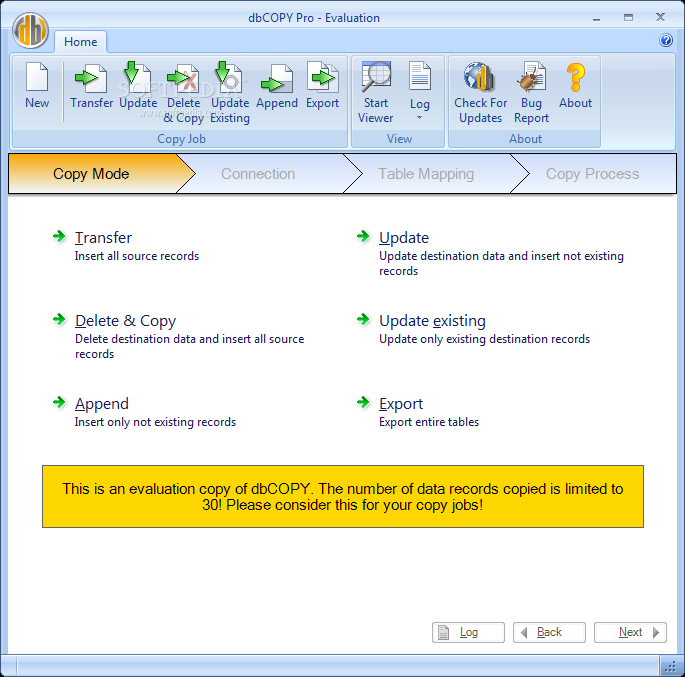The height and width of the screenshot is (677, 685).
Task: Go to the Table Mapping wizard step
Action: point(426,174)
